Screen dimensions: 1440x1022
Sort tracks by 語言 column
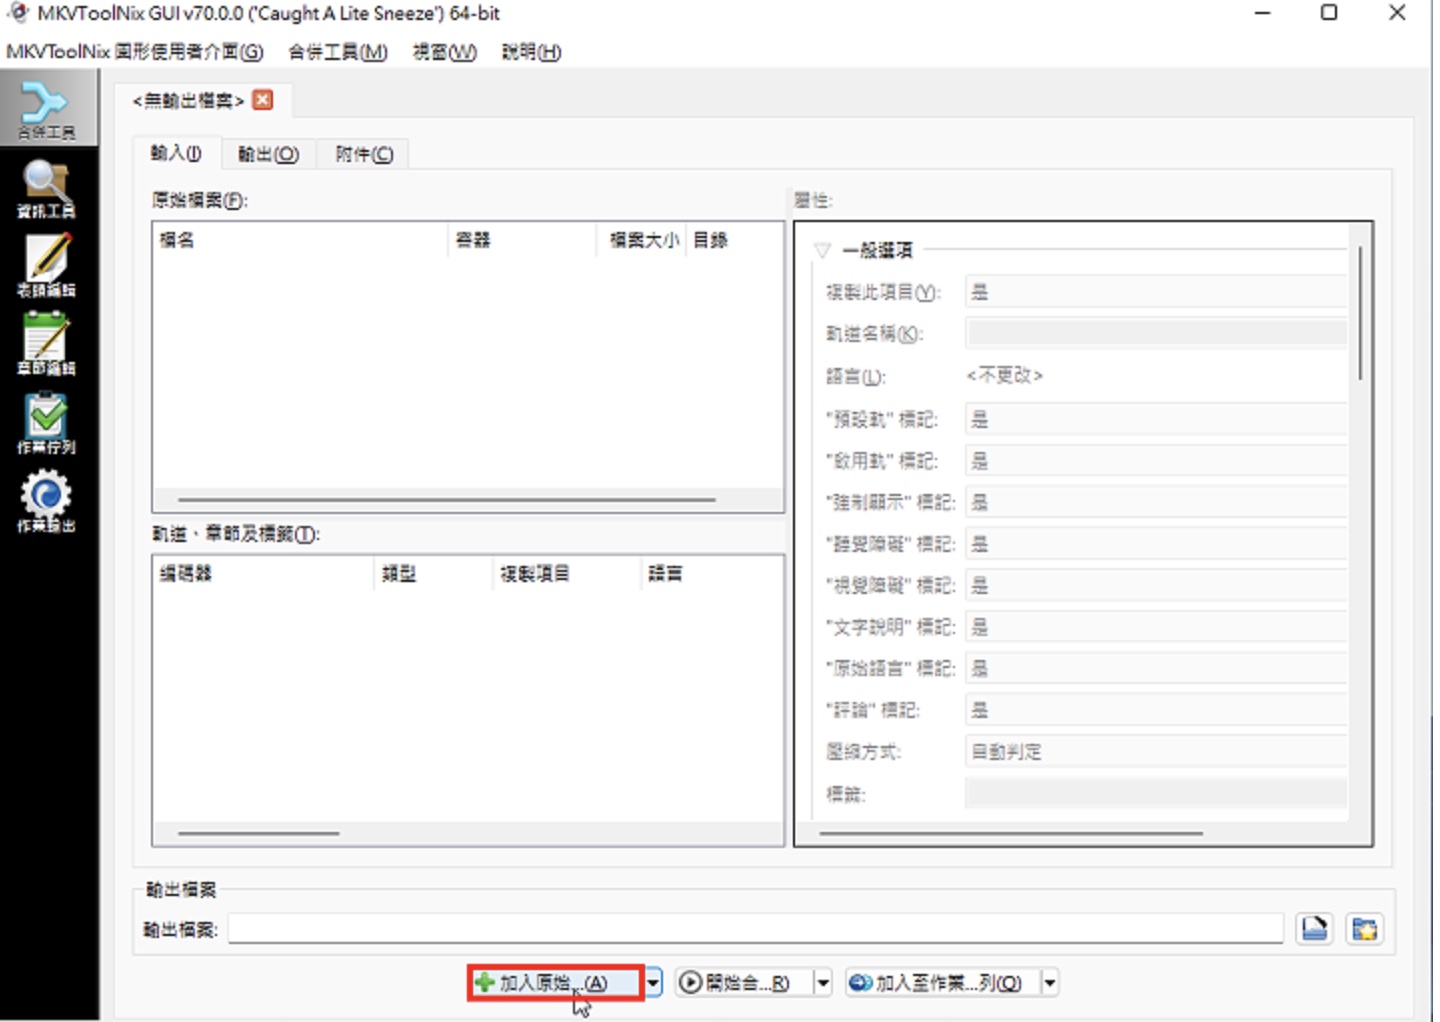point(712,574)
